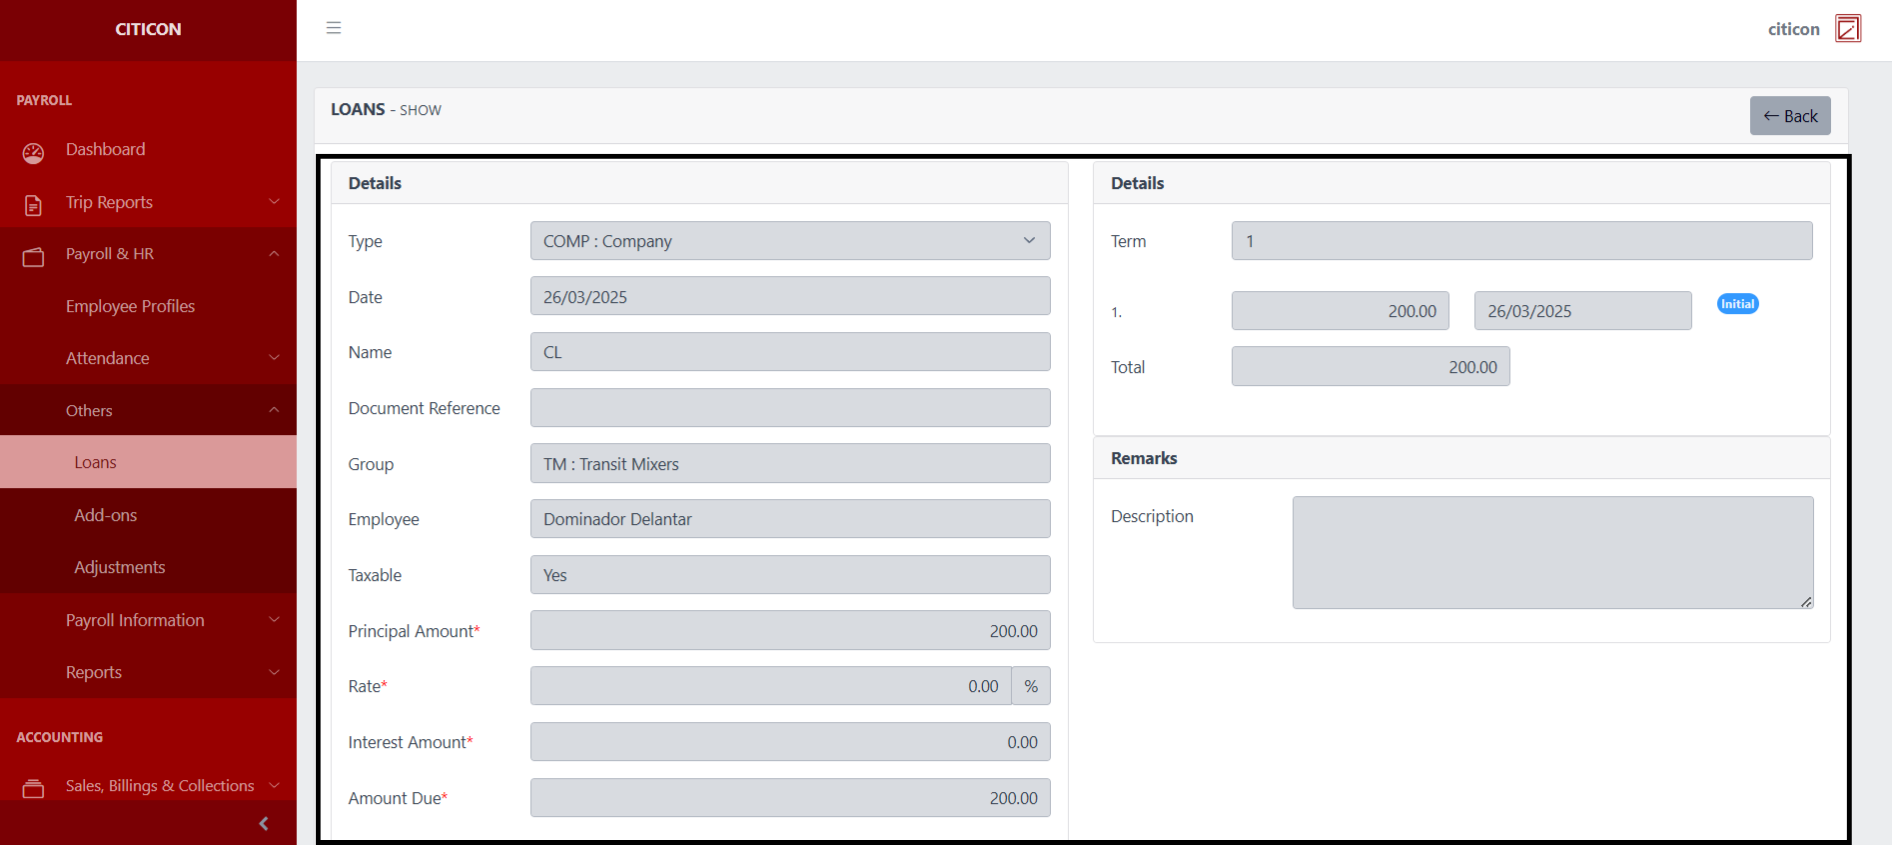The image size is (1892, 845).
Task: Click the Principal Amount field
Action: (x=789, y=631)
